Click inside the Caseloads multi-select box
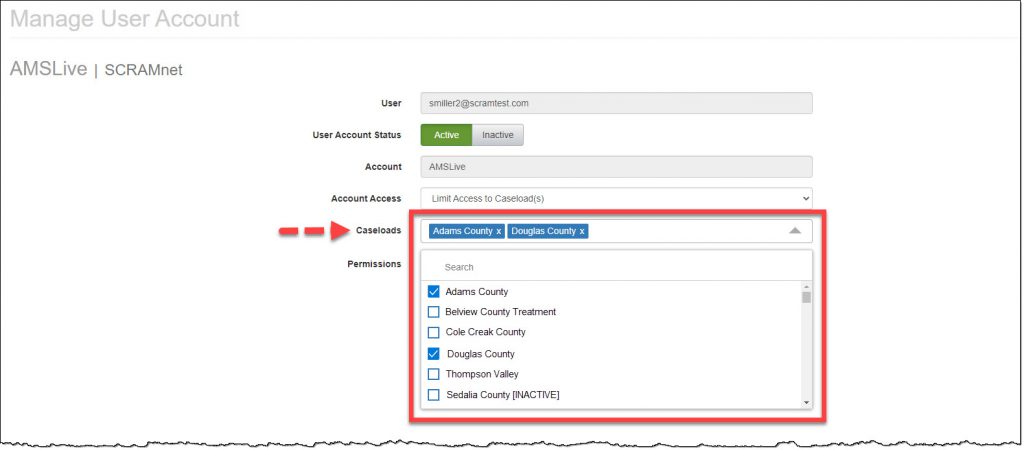 point(690,231)
